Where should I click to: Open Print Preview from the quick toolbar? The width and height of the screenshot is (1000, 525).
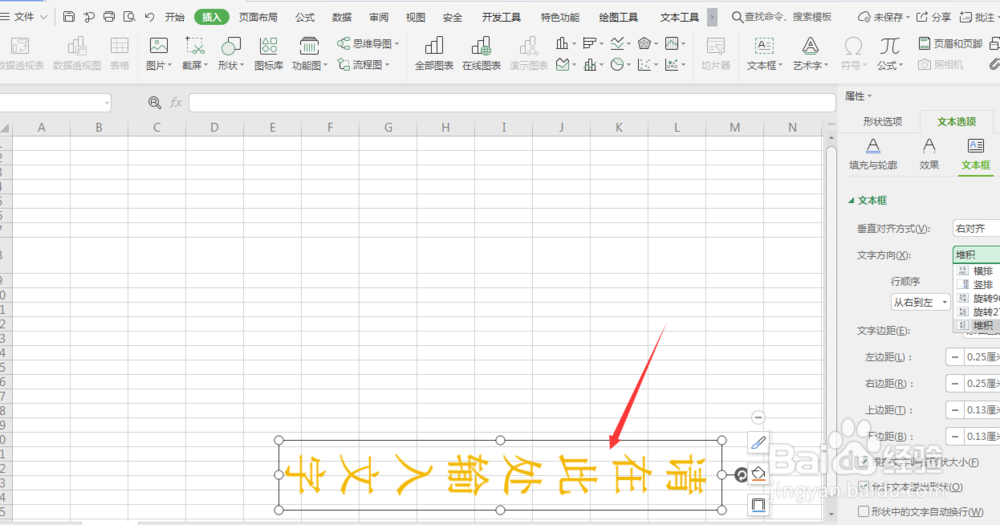129,17
